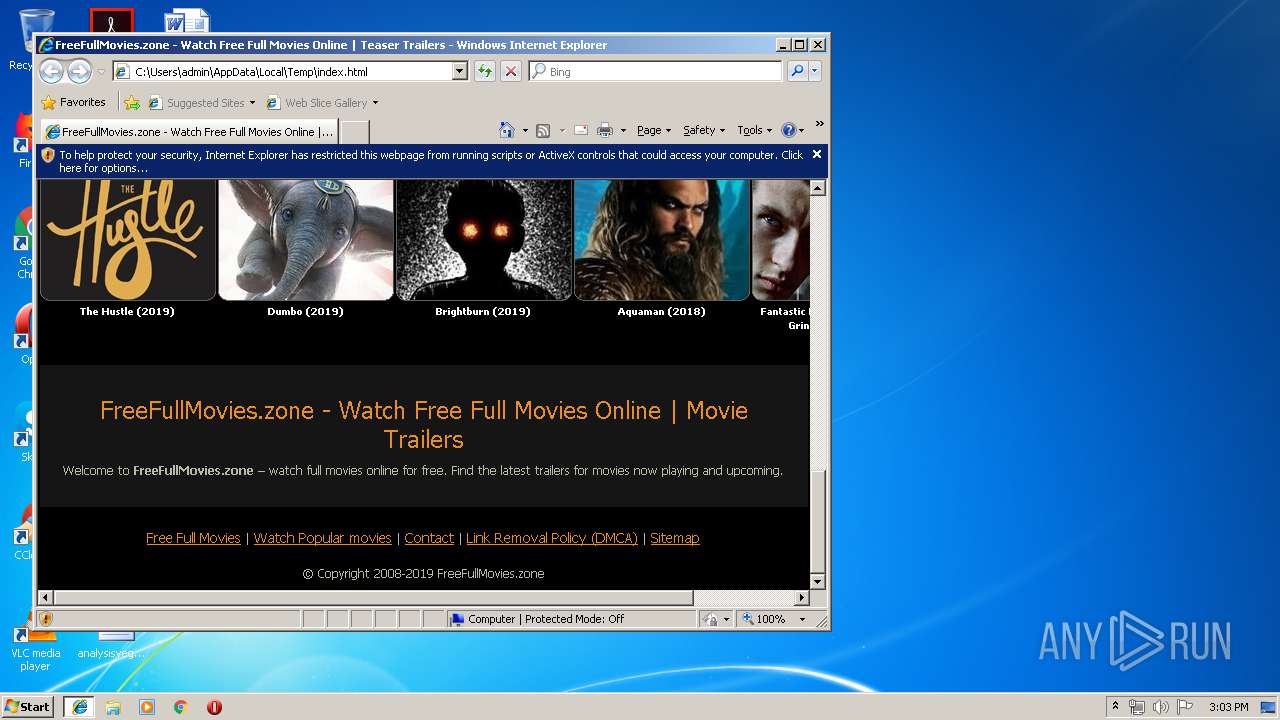Image resolution: width=1280 pixels, height=720 pixels.
Task: Open recent pages dropdown next to Forward
Action: tap(101, 72)
